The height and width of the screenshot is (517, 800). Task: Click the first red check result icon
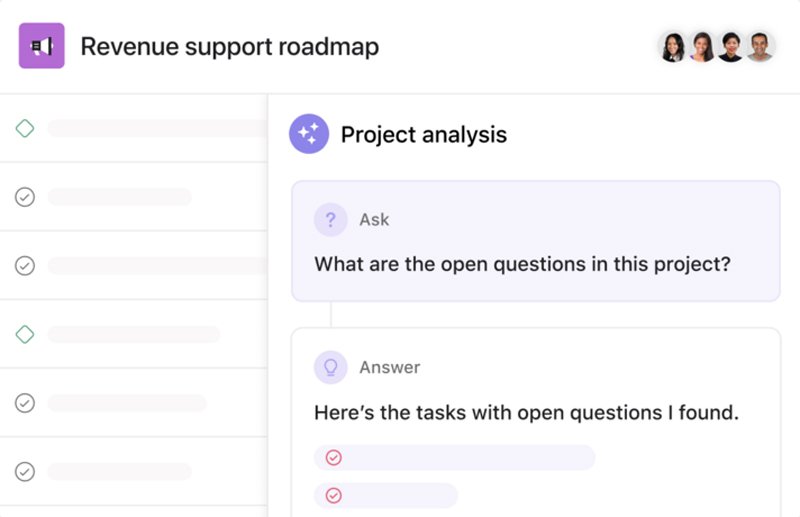pyautogui.click(x=334, y=457)
